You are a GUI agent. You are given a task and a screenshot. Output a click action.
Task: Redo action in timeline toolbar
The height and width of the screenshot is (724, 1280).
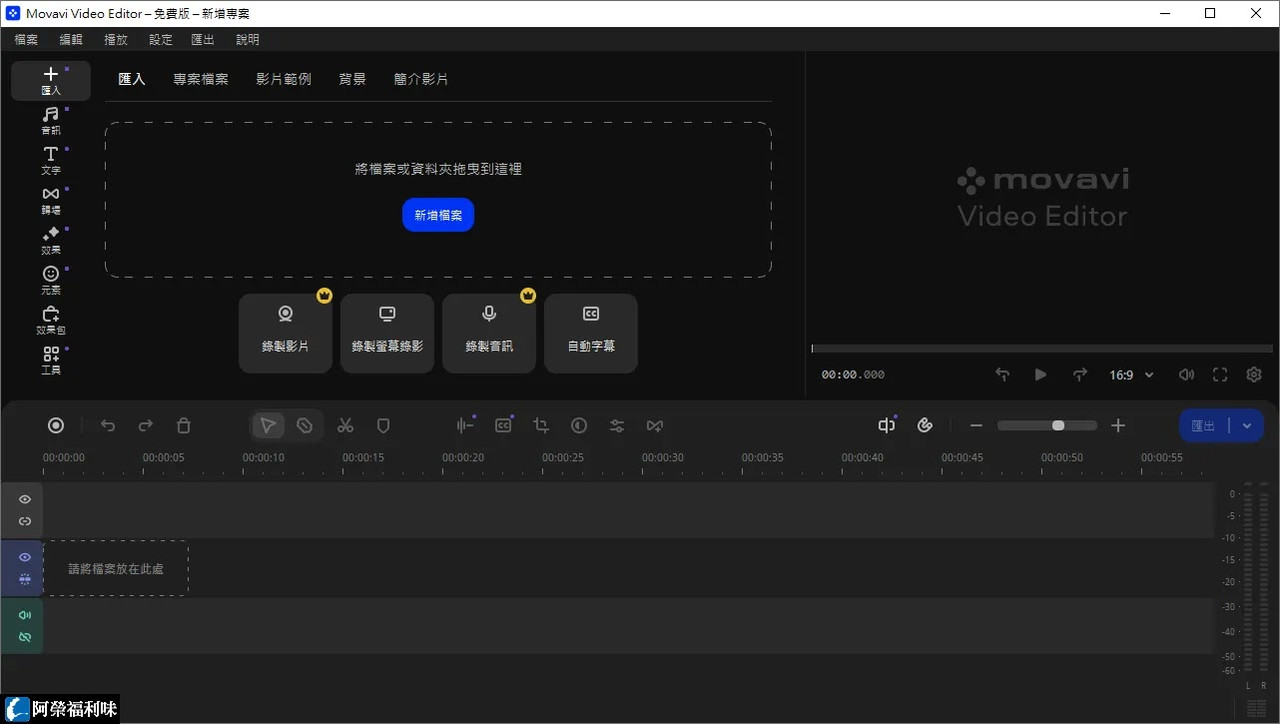[x=146, y=426]
